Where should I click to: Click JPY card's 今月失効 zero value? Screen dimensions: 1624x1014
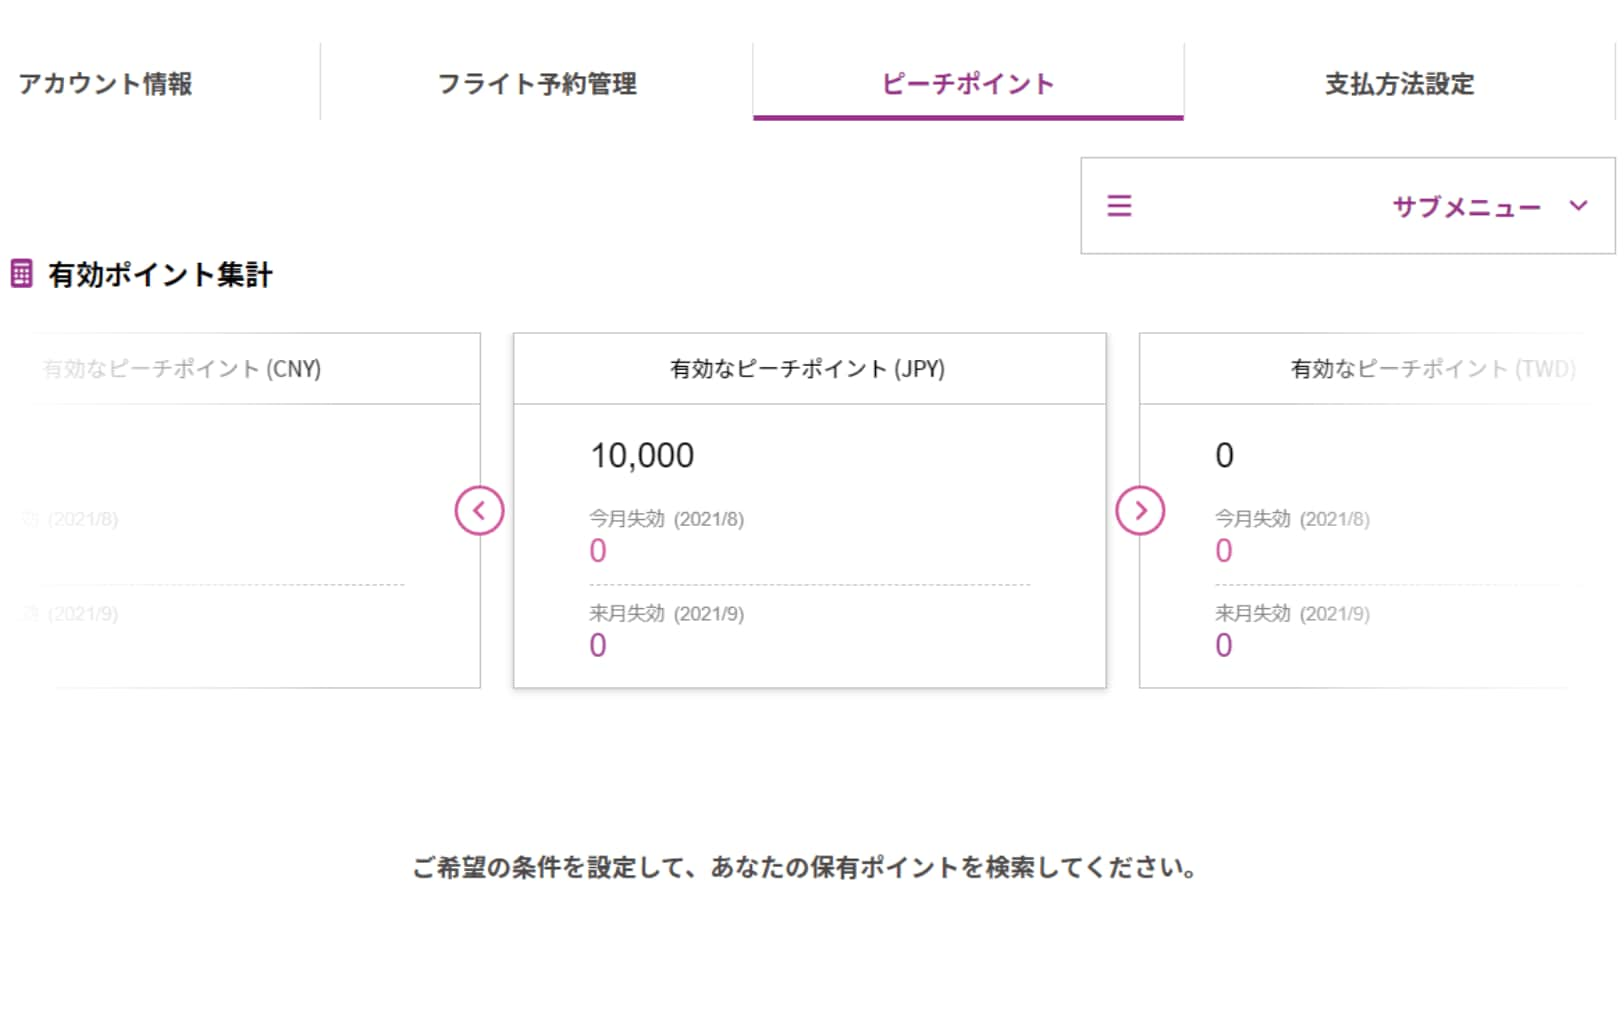598,551
